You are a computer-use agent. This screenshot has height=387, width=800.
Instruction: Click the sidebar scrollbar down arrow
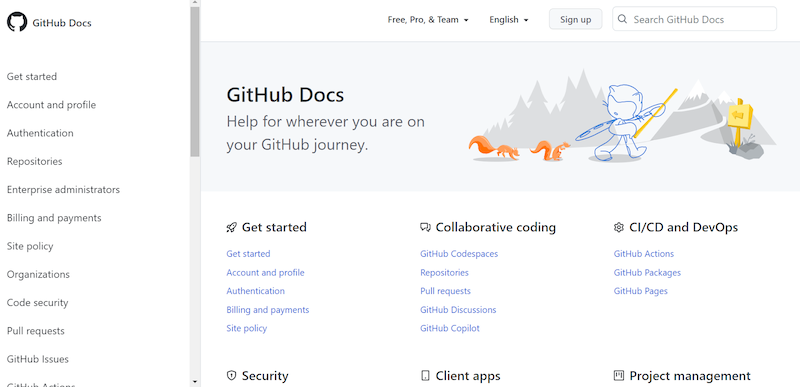[195, 381]
